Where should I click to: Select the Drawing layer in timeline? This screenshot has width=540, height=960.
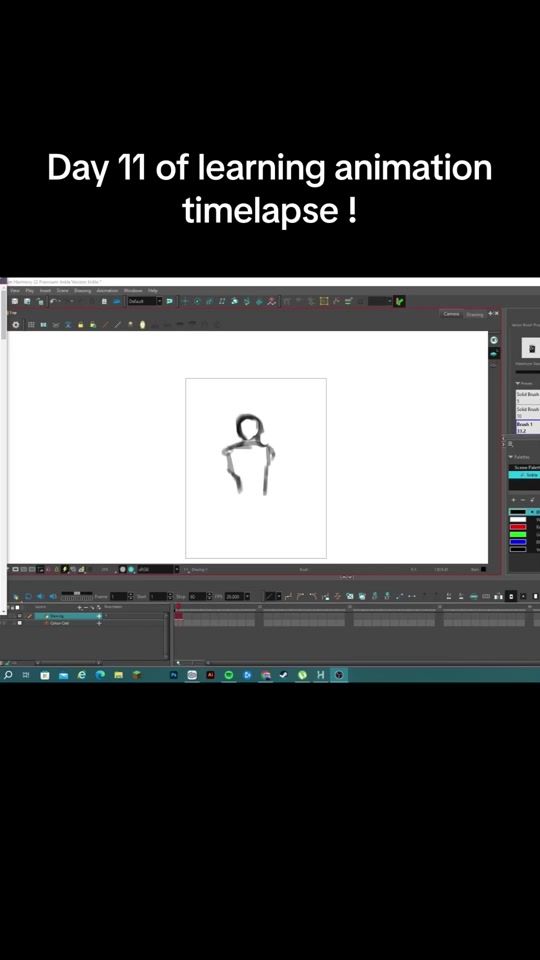click(x=66, y=616)
